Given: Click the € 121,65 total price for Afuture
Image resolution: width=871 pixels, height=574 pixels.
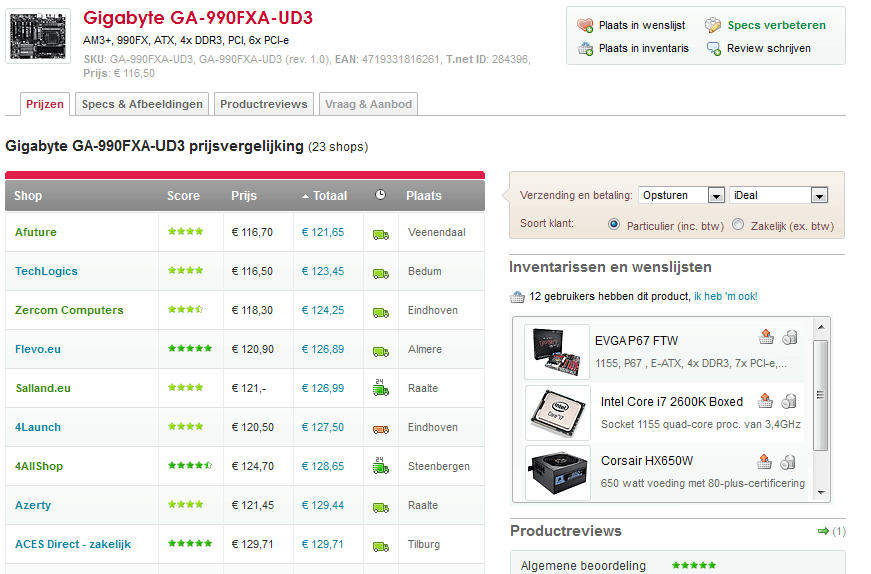Looking at the screenshot, I should pyautogui.click(x=323, y=232).
